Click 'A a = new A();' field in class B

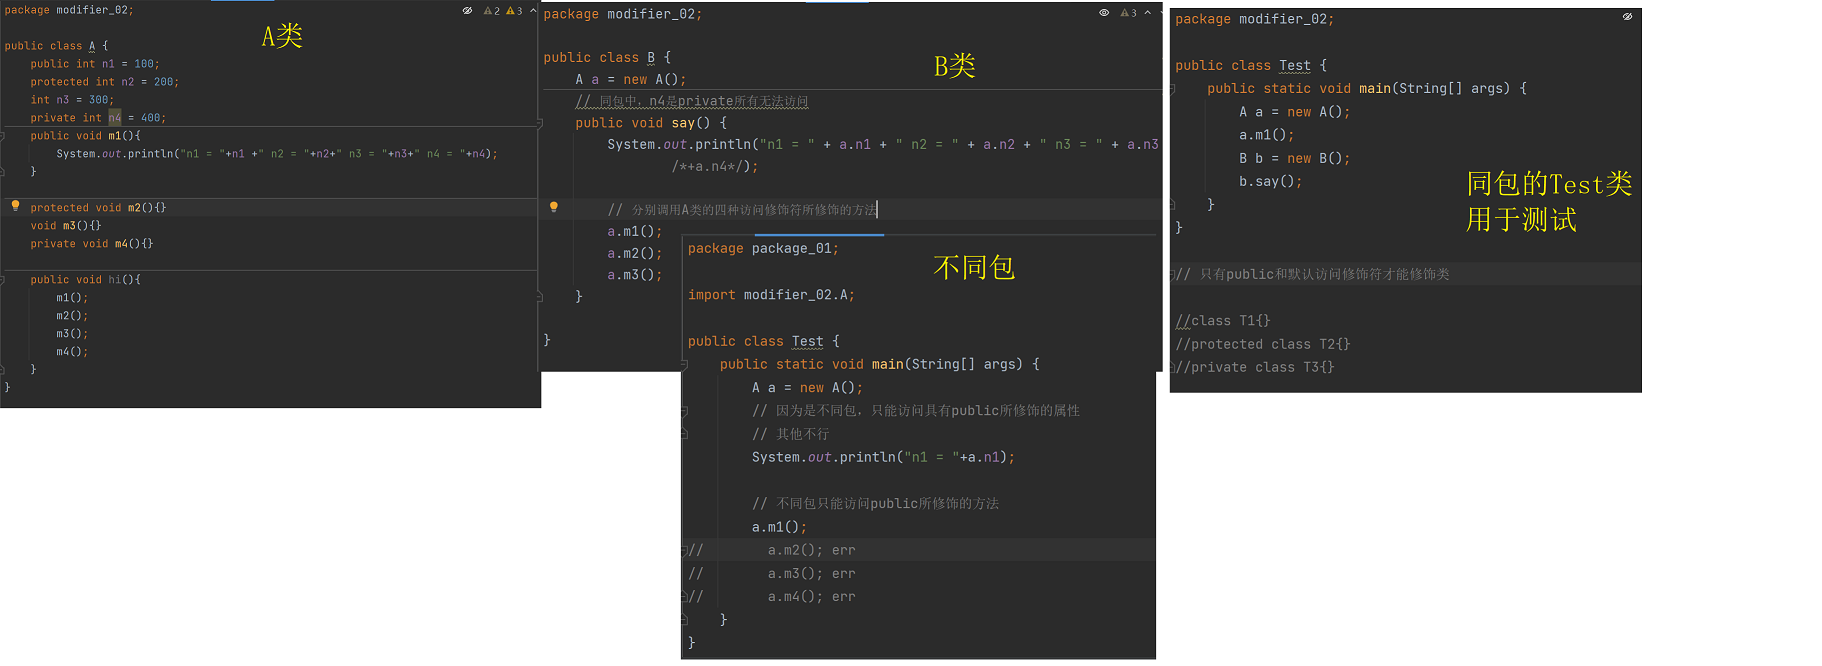click(x=631, y=80)
